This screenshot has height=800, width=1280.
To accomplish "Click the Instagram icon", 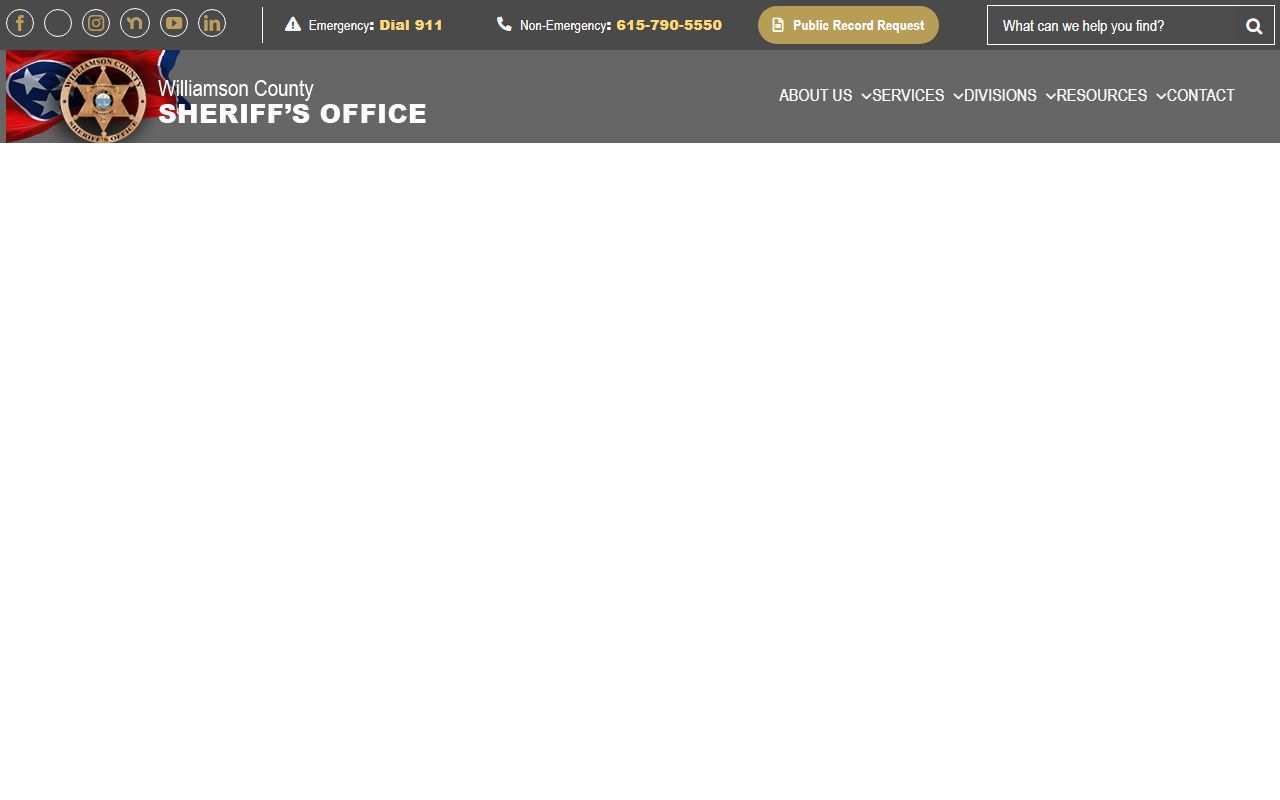I will (x=96, y=23).
